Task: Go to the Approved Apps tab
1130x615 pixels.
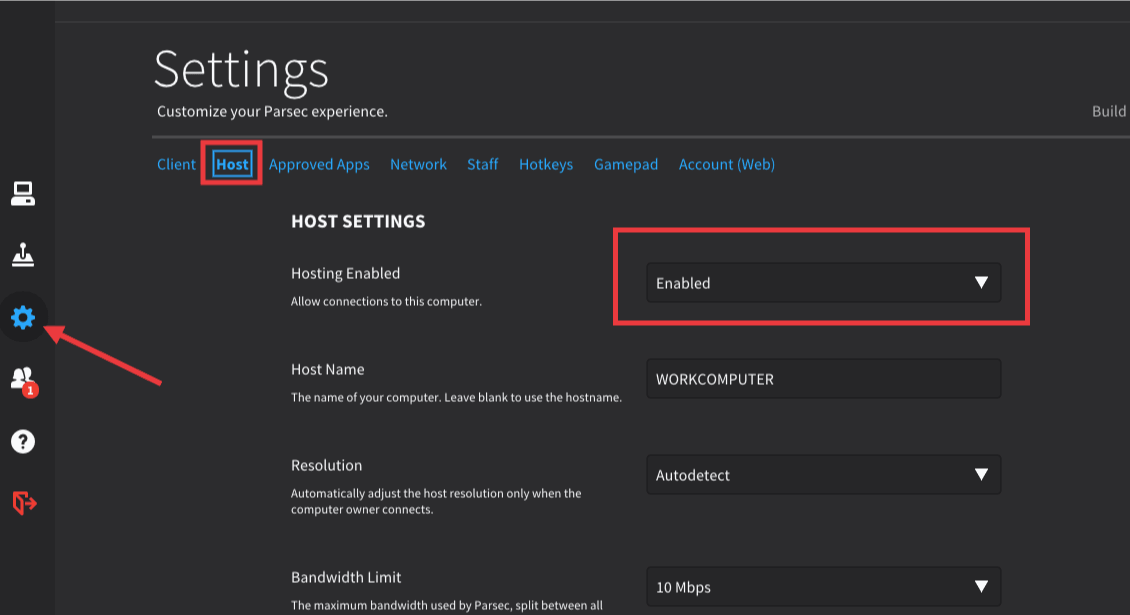Action: click(319, 164)
